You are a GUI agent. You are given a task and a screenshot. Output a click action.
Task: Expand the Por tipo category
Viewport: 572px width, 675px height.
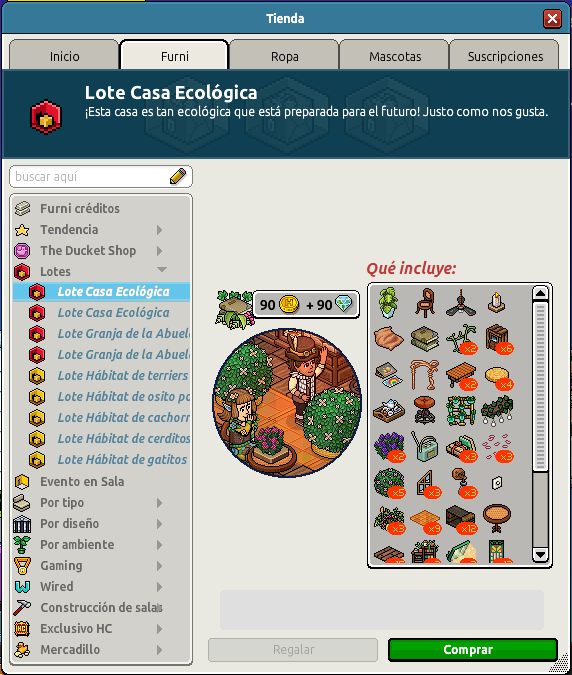click(x=160, y=503)
